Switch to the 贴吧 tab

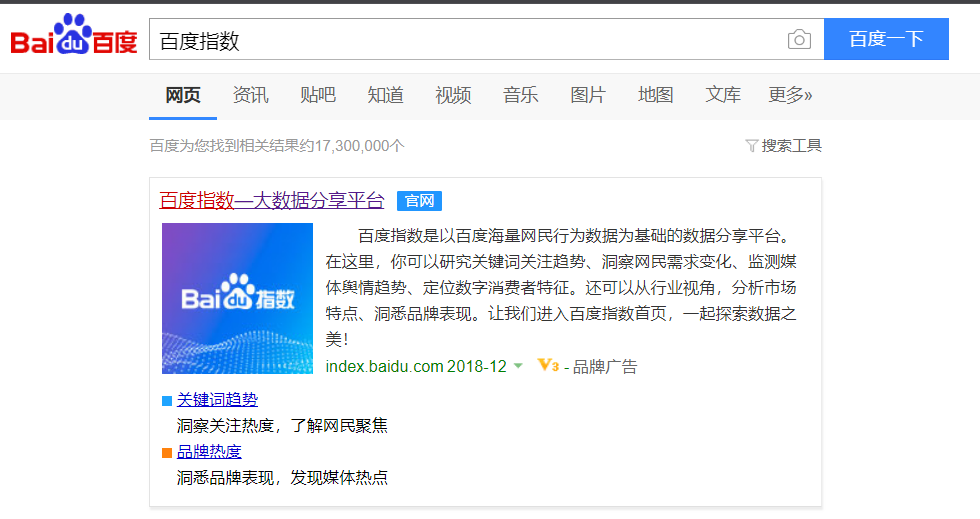click(318, 95)
